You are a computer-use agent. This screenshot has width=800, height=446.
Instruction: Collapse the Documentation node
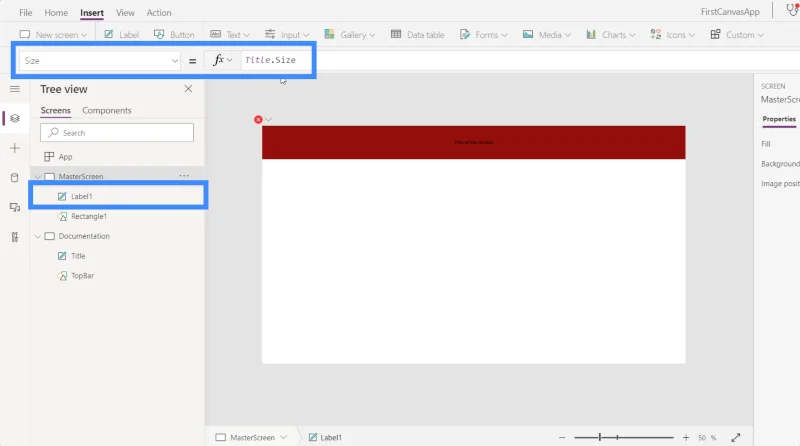coord(38,236)
